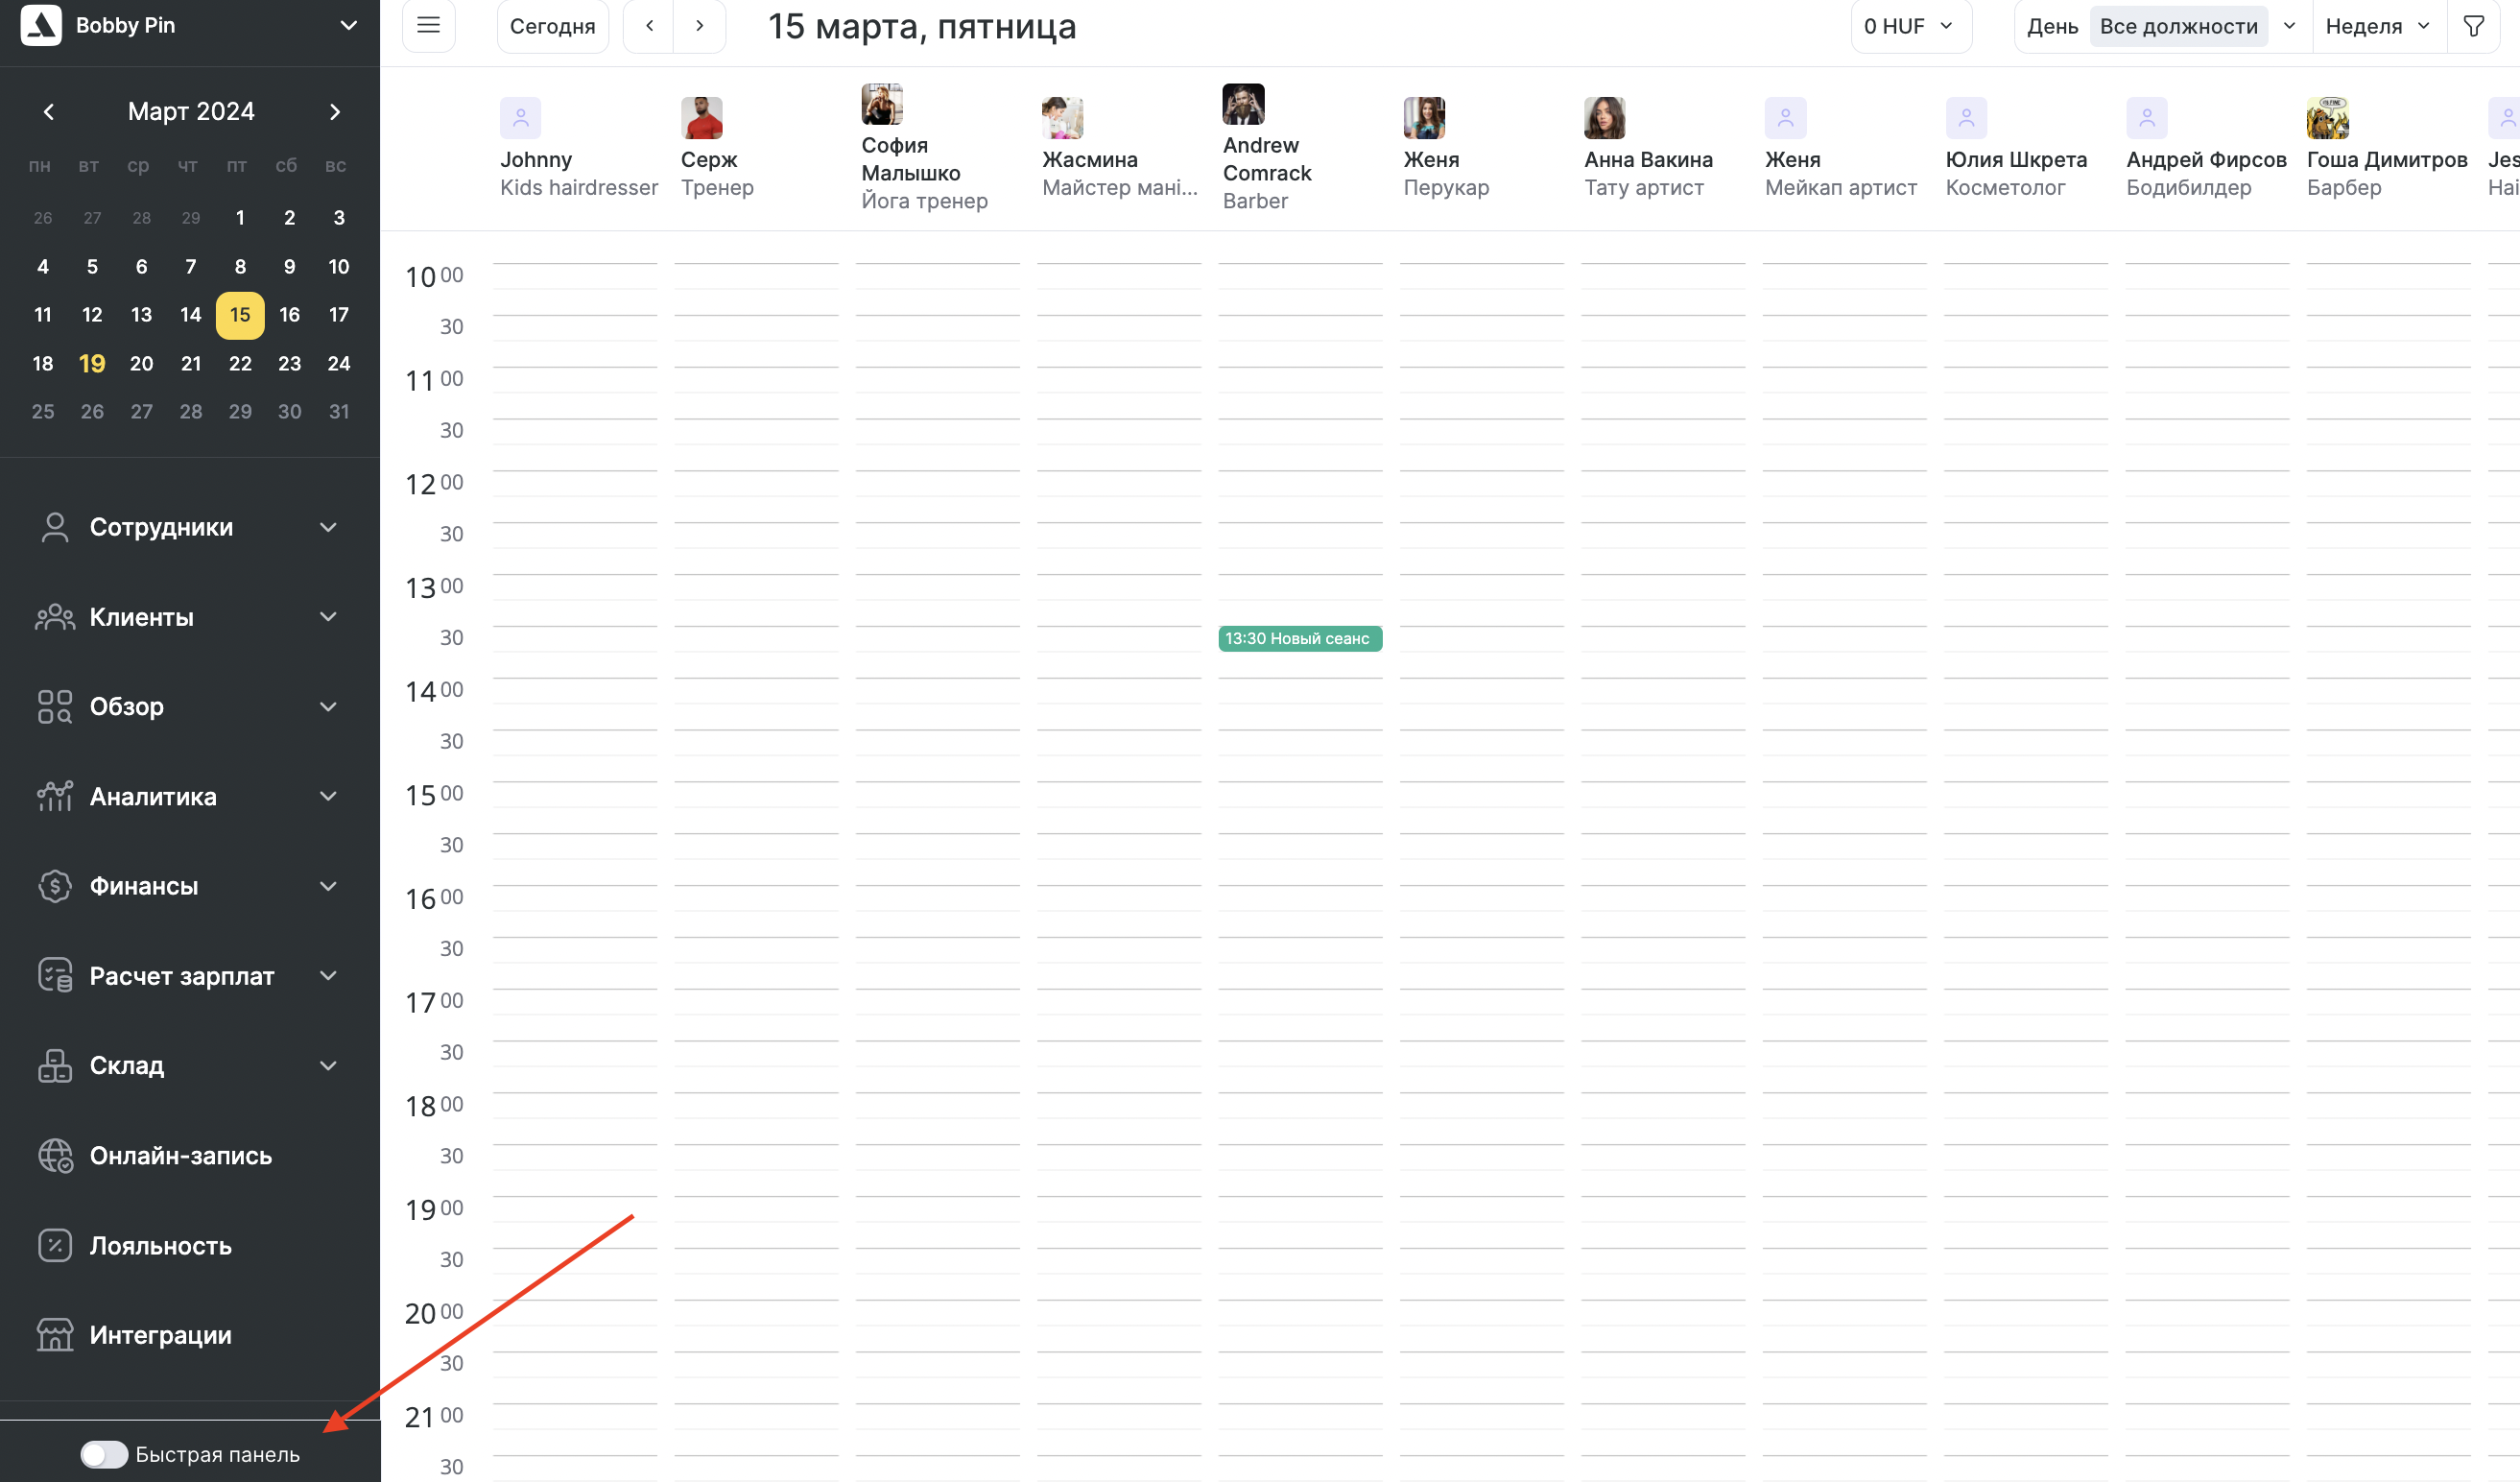This screenshot has width=2520, height=1482.
Task: Click the Интеграции sidebar icon
Action: pyautogui.click(x=51, y=1334)
